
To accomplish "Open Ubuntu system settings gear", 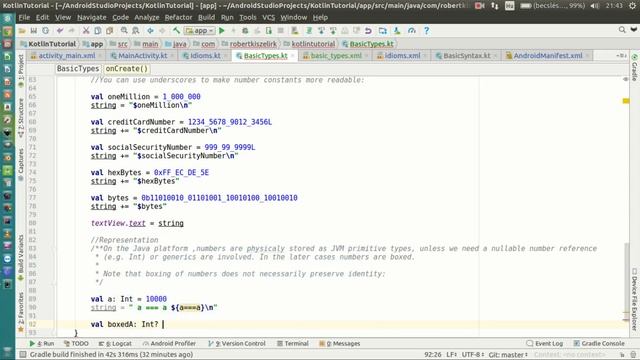I will pyautogui.click(x=632, y=6).
